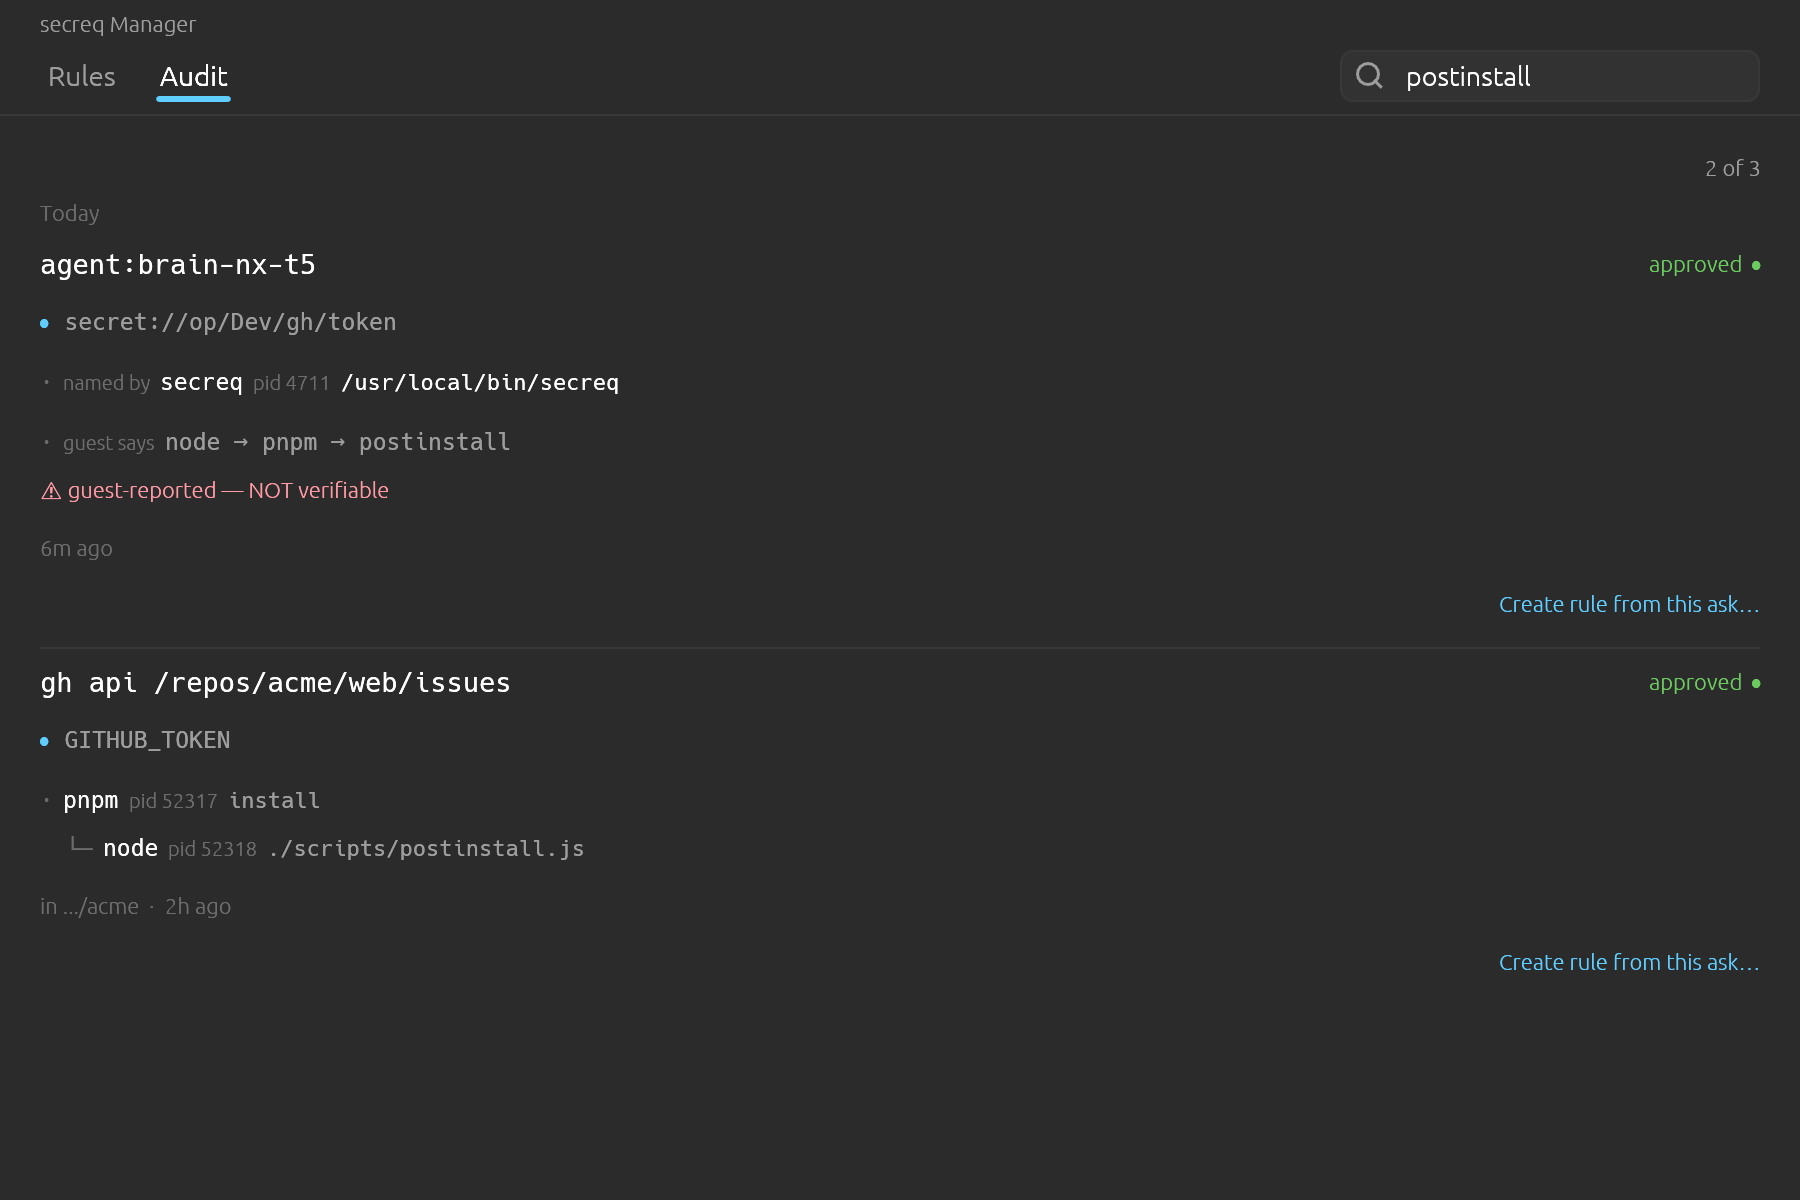Click the node → pnpm → postinstall chain
The height and width of the screenshot is (1200, 1800).
(x=338, y=442)
